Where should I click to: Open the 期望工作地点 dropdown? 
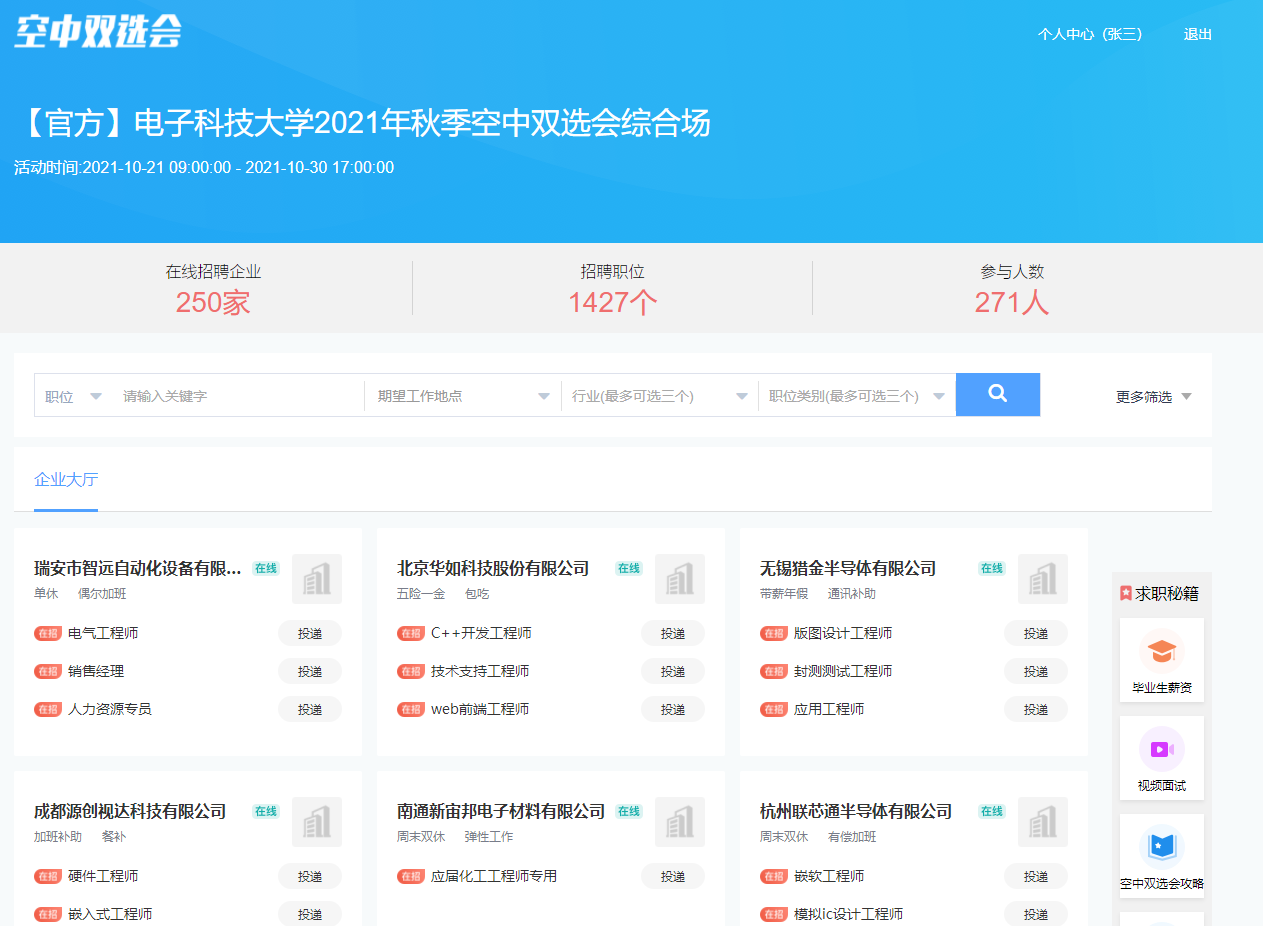(462, 394)
